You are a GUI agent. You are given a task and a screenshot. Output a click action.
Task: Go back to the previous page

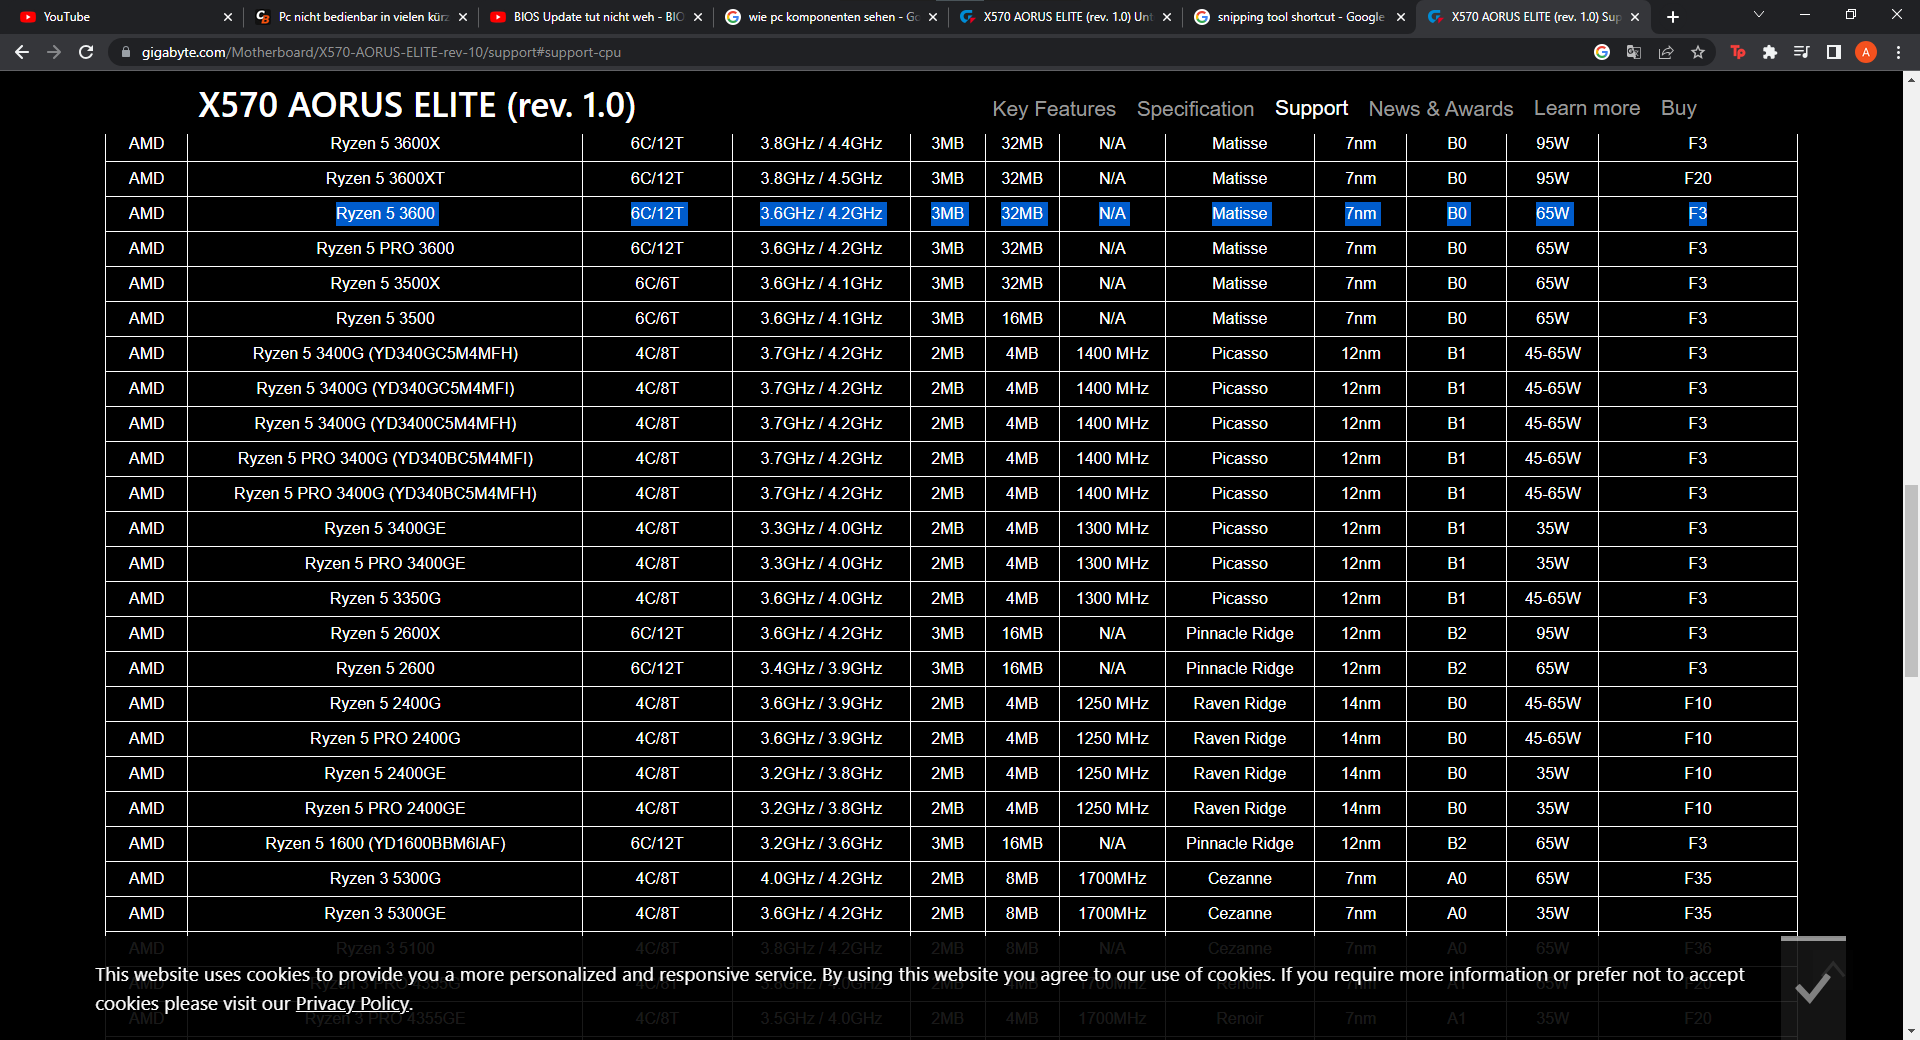(22, 52)
